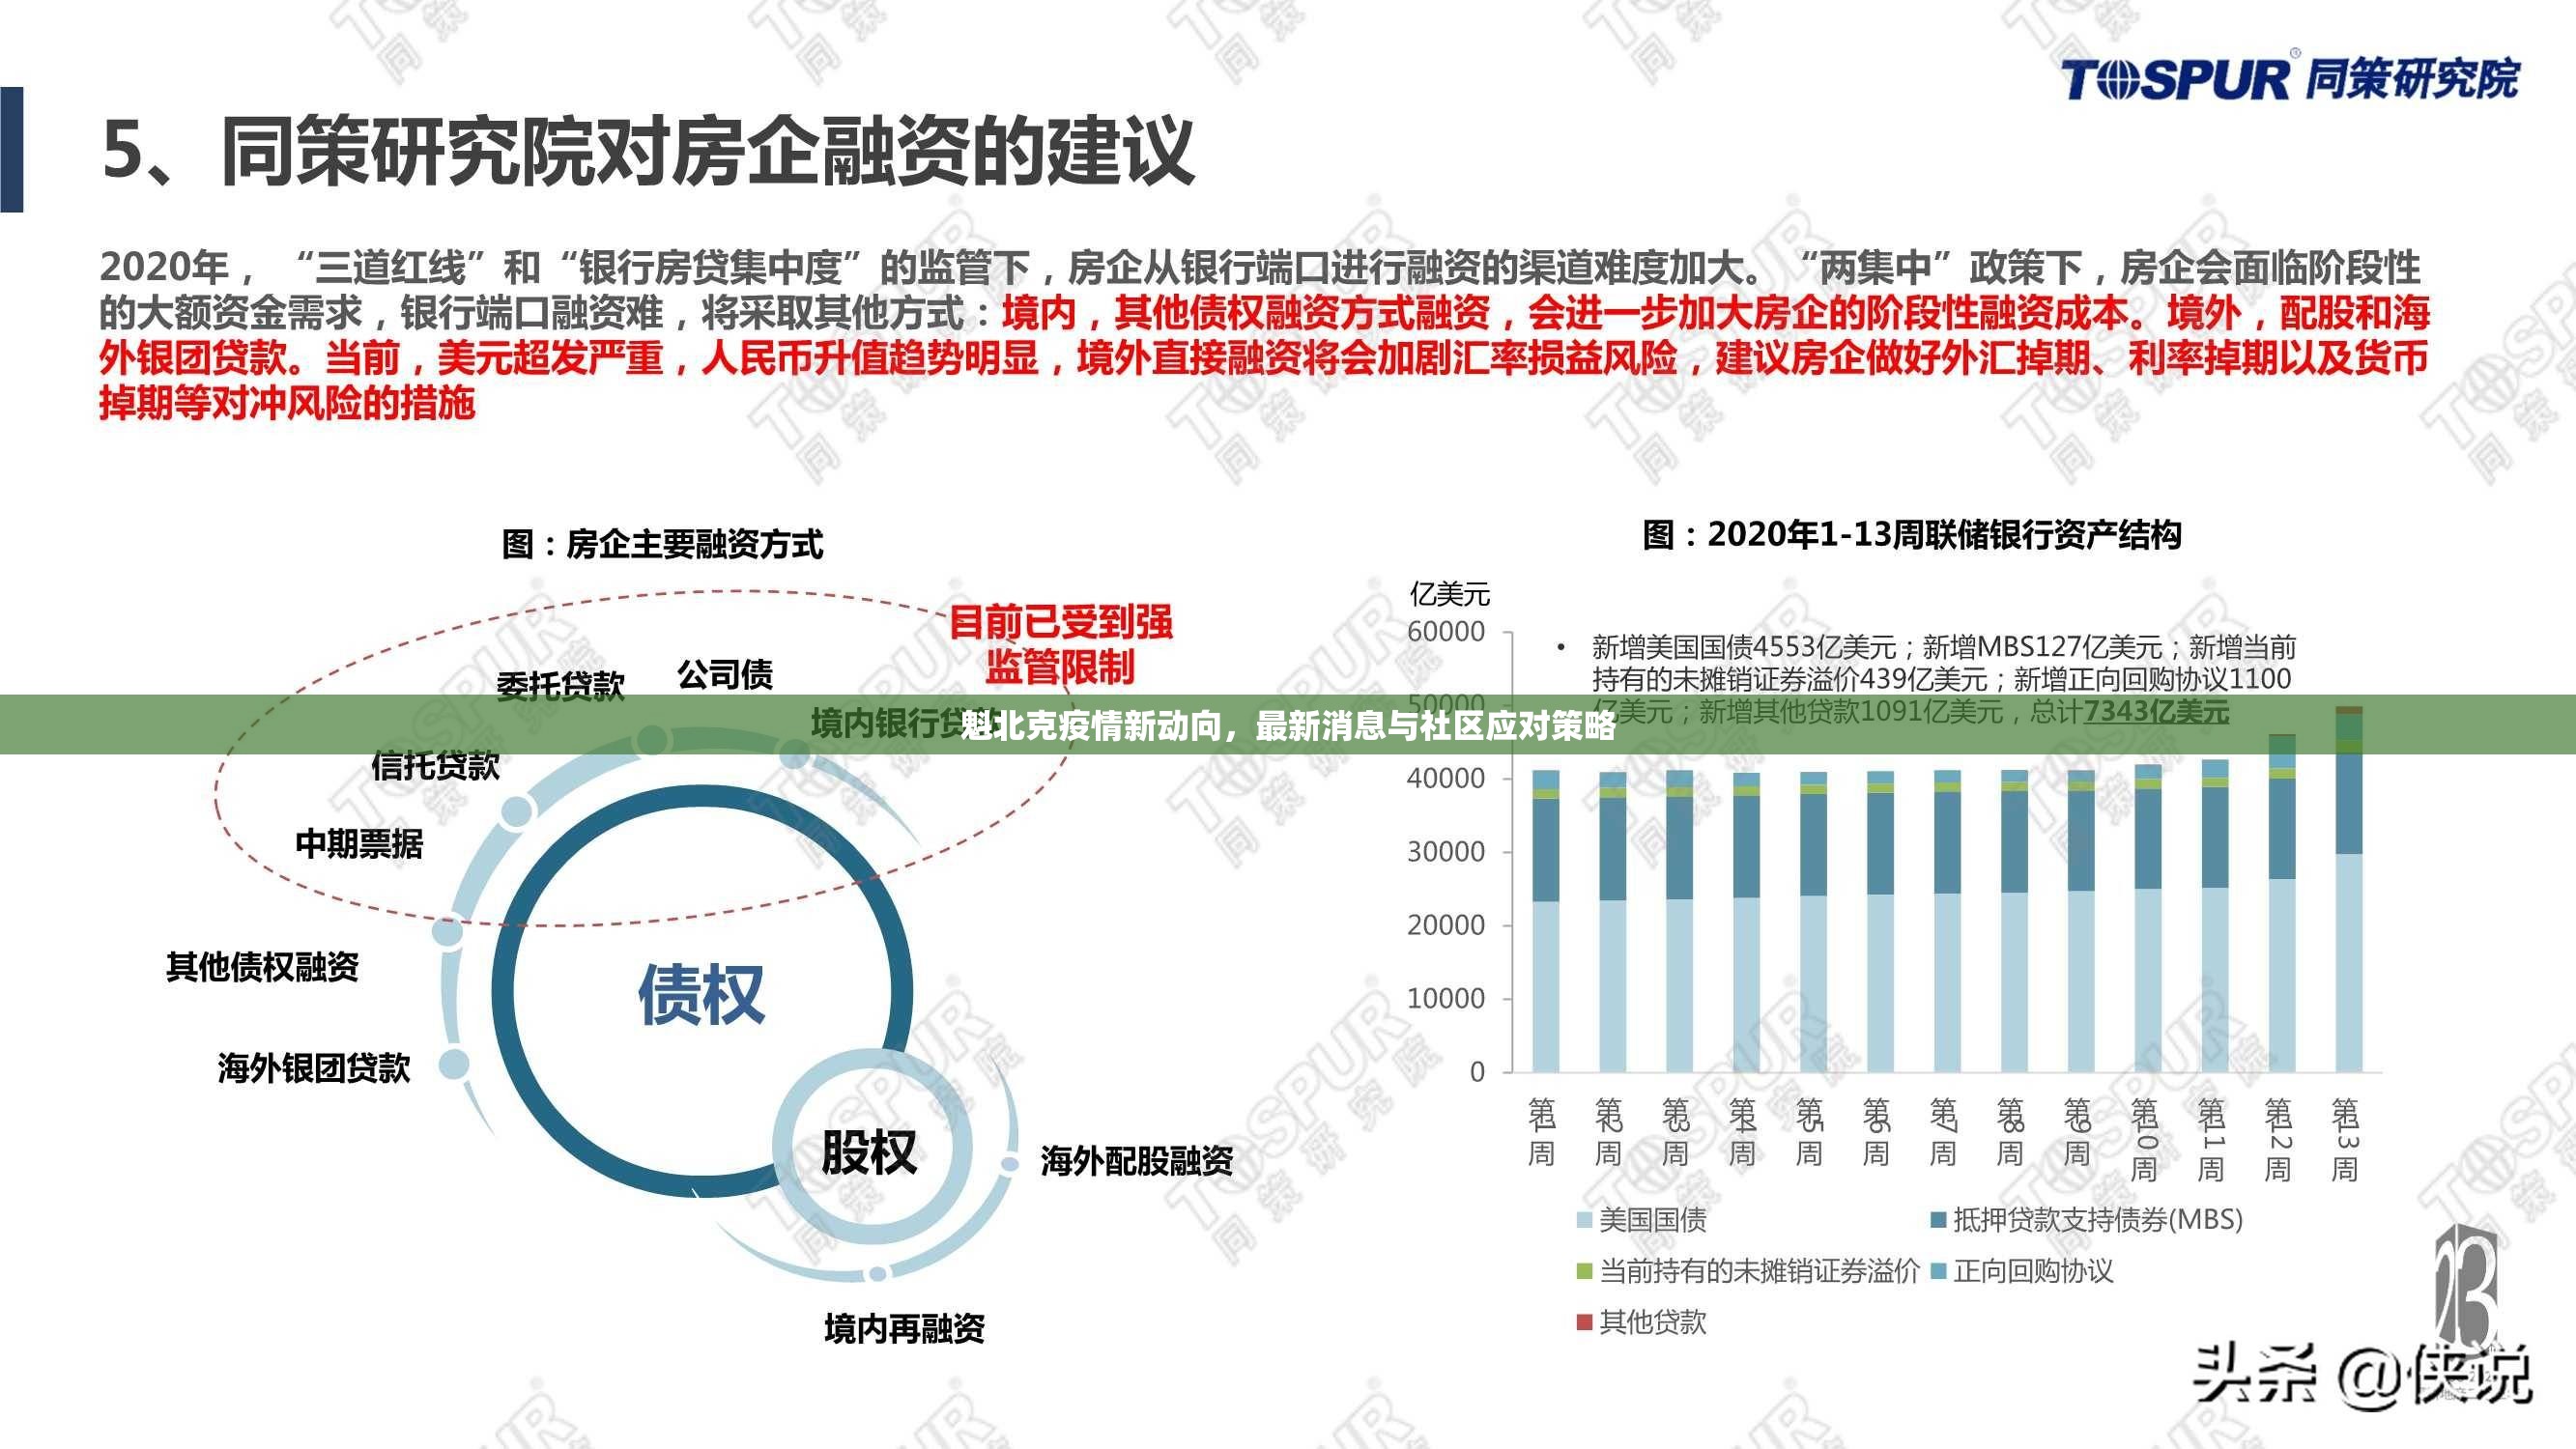Click the dot marker beside 其他债权融资
This screenshot has width=2576, height=1449.
point(447,932)
